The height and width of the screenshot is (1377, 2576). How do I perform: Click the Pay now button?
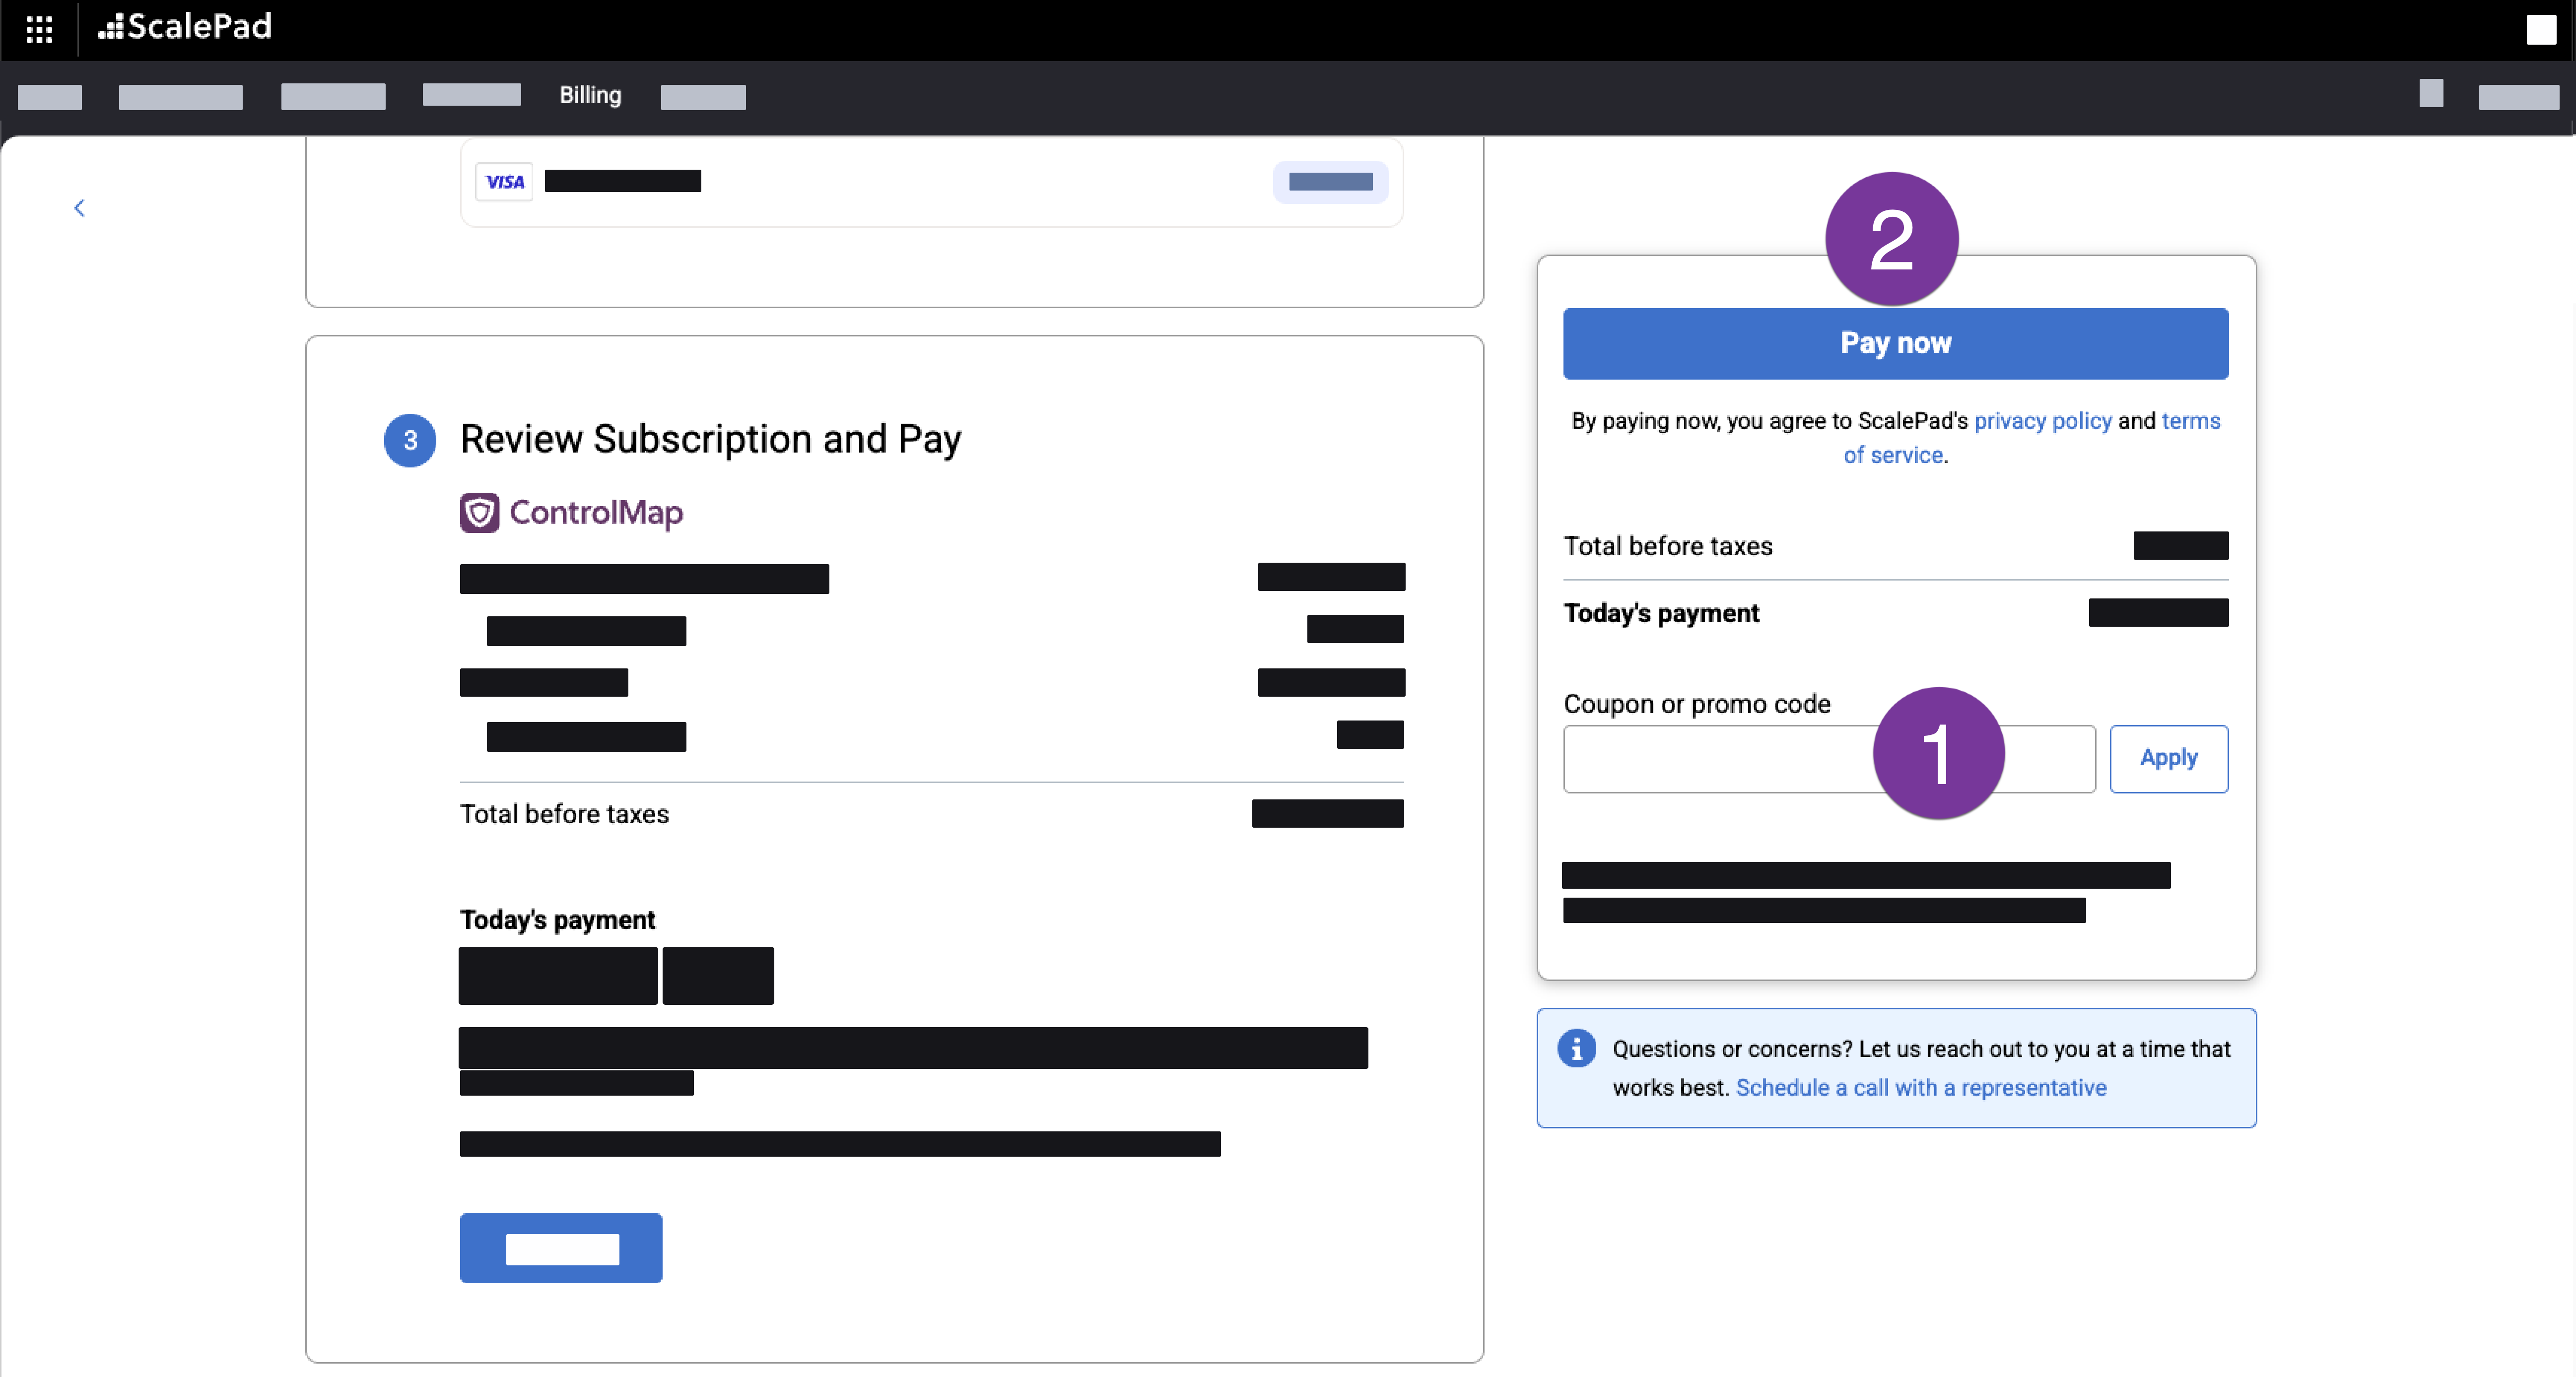[1895, 343]
